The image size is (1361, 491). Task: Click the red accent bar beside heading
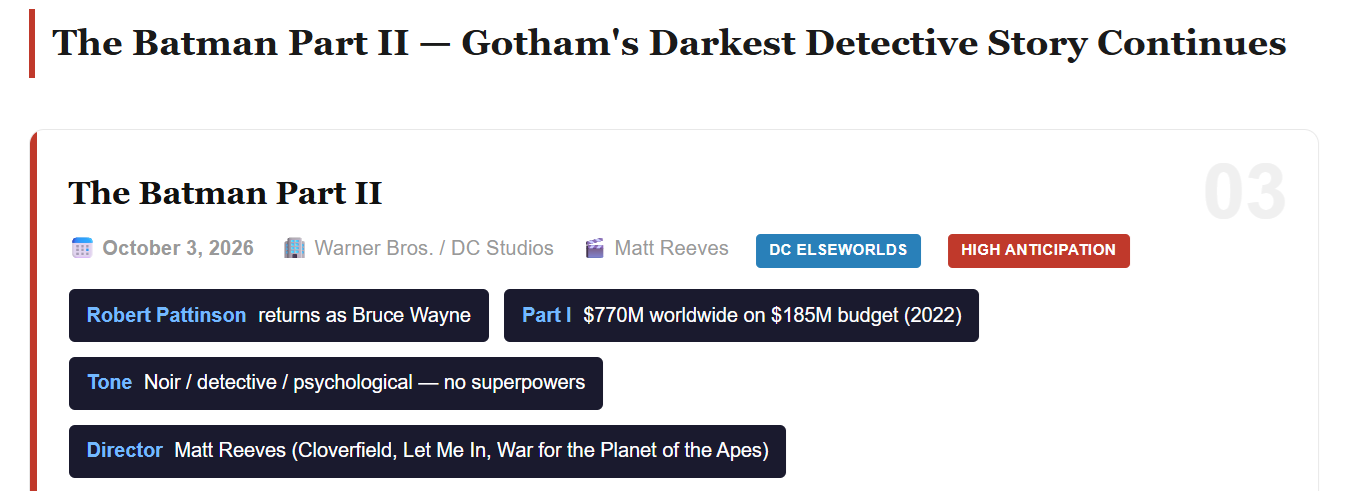point(32,44)
